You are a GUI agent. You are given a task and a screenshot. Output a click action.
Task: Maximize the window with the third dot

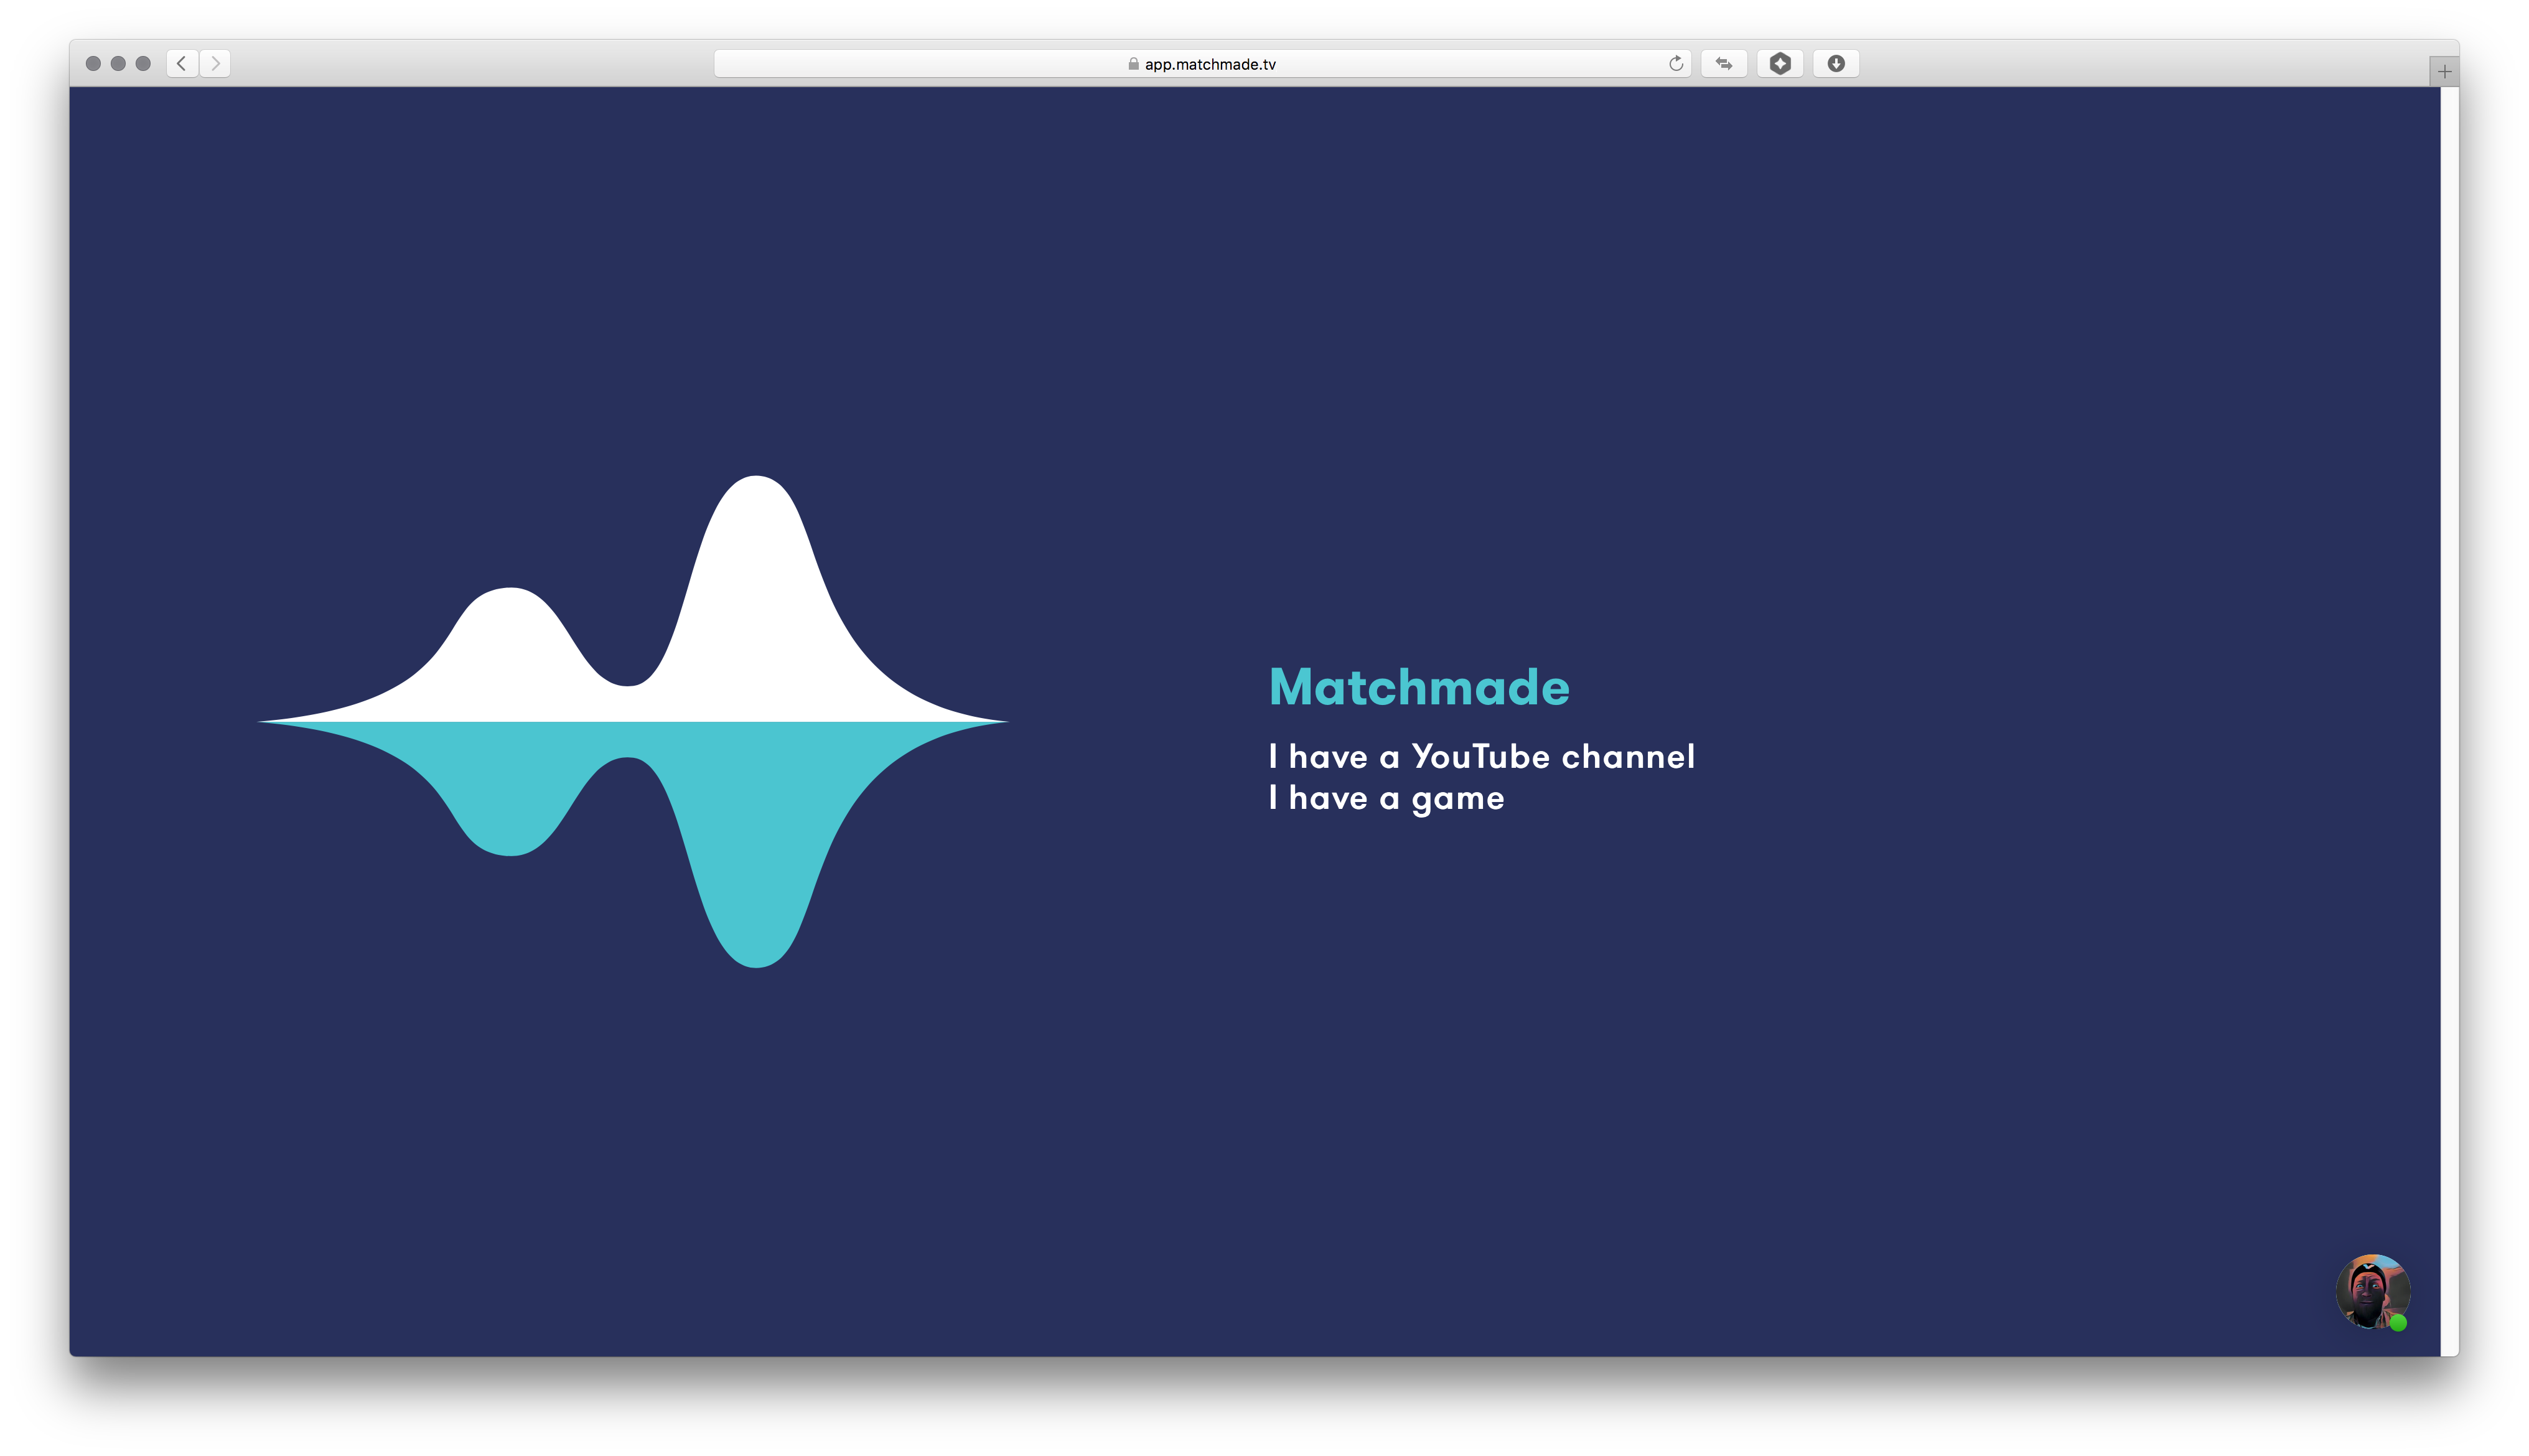coord(143,63)
